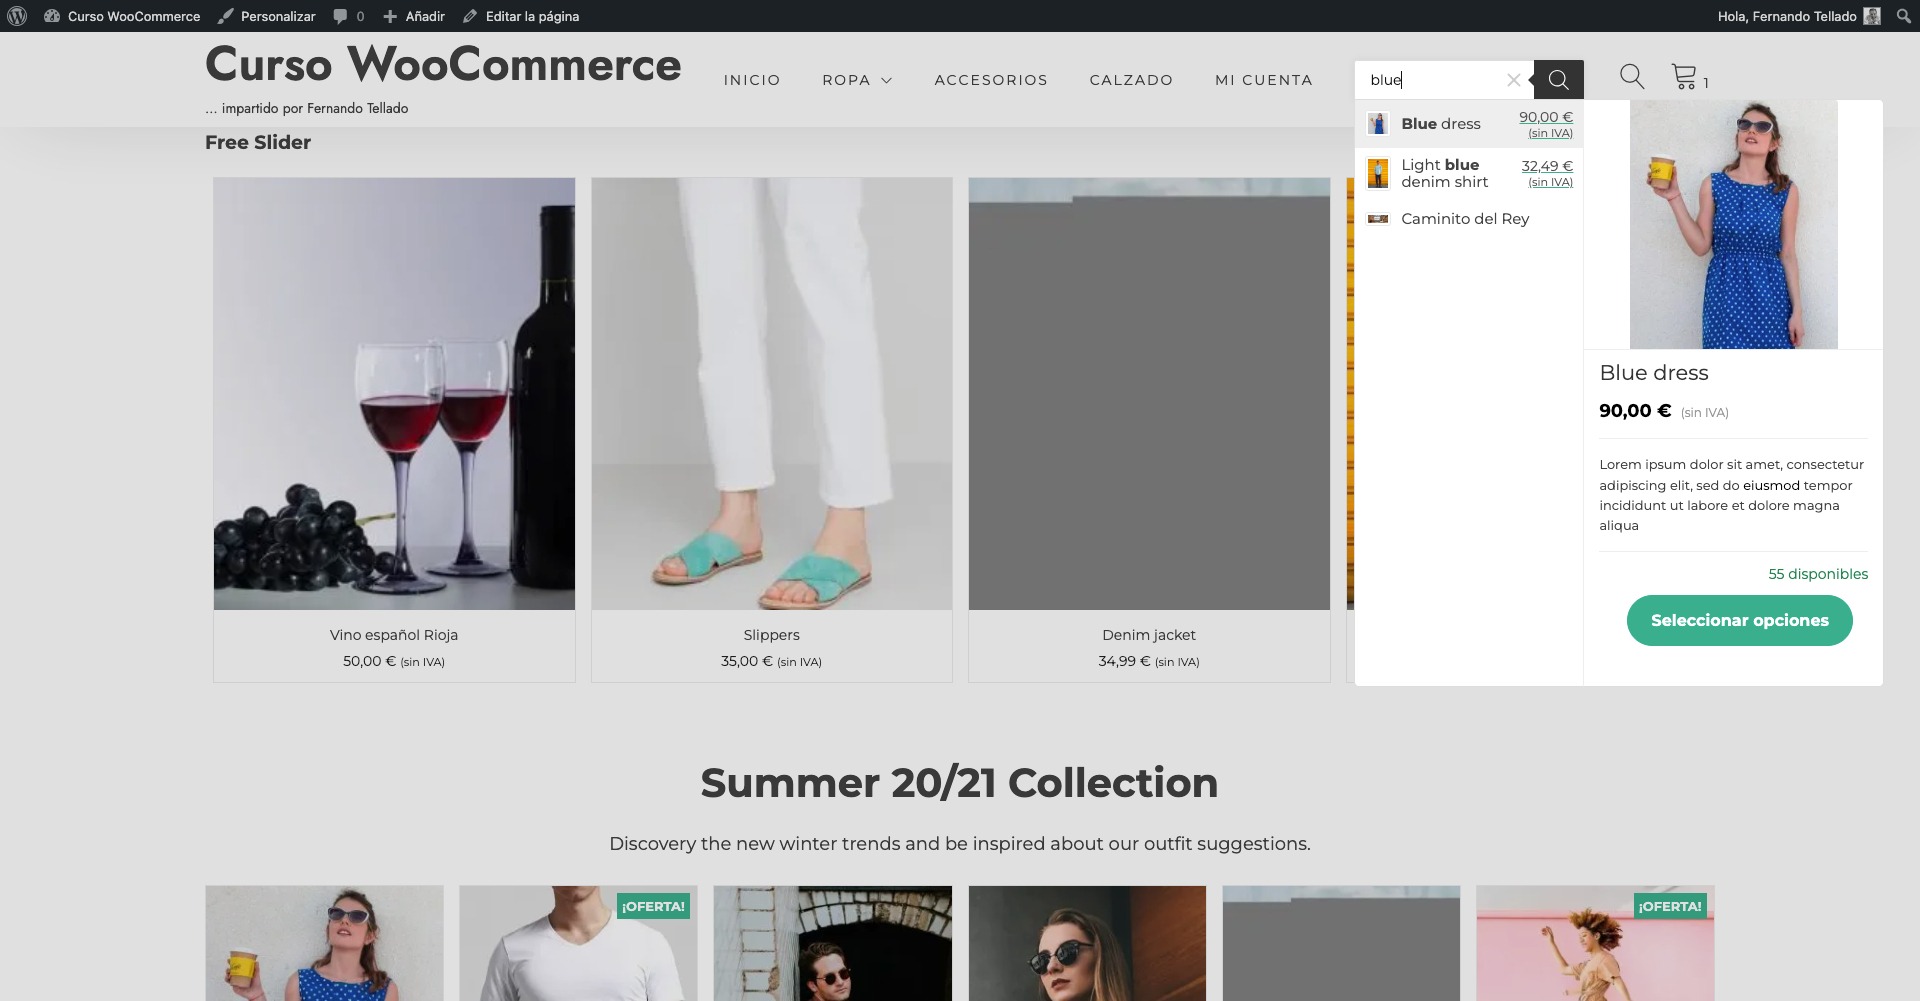Navigate to Calzado section

tap(1131, 80)
